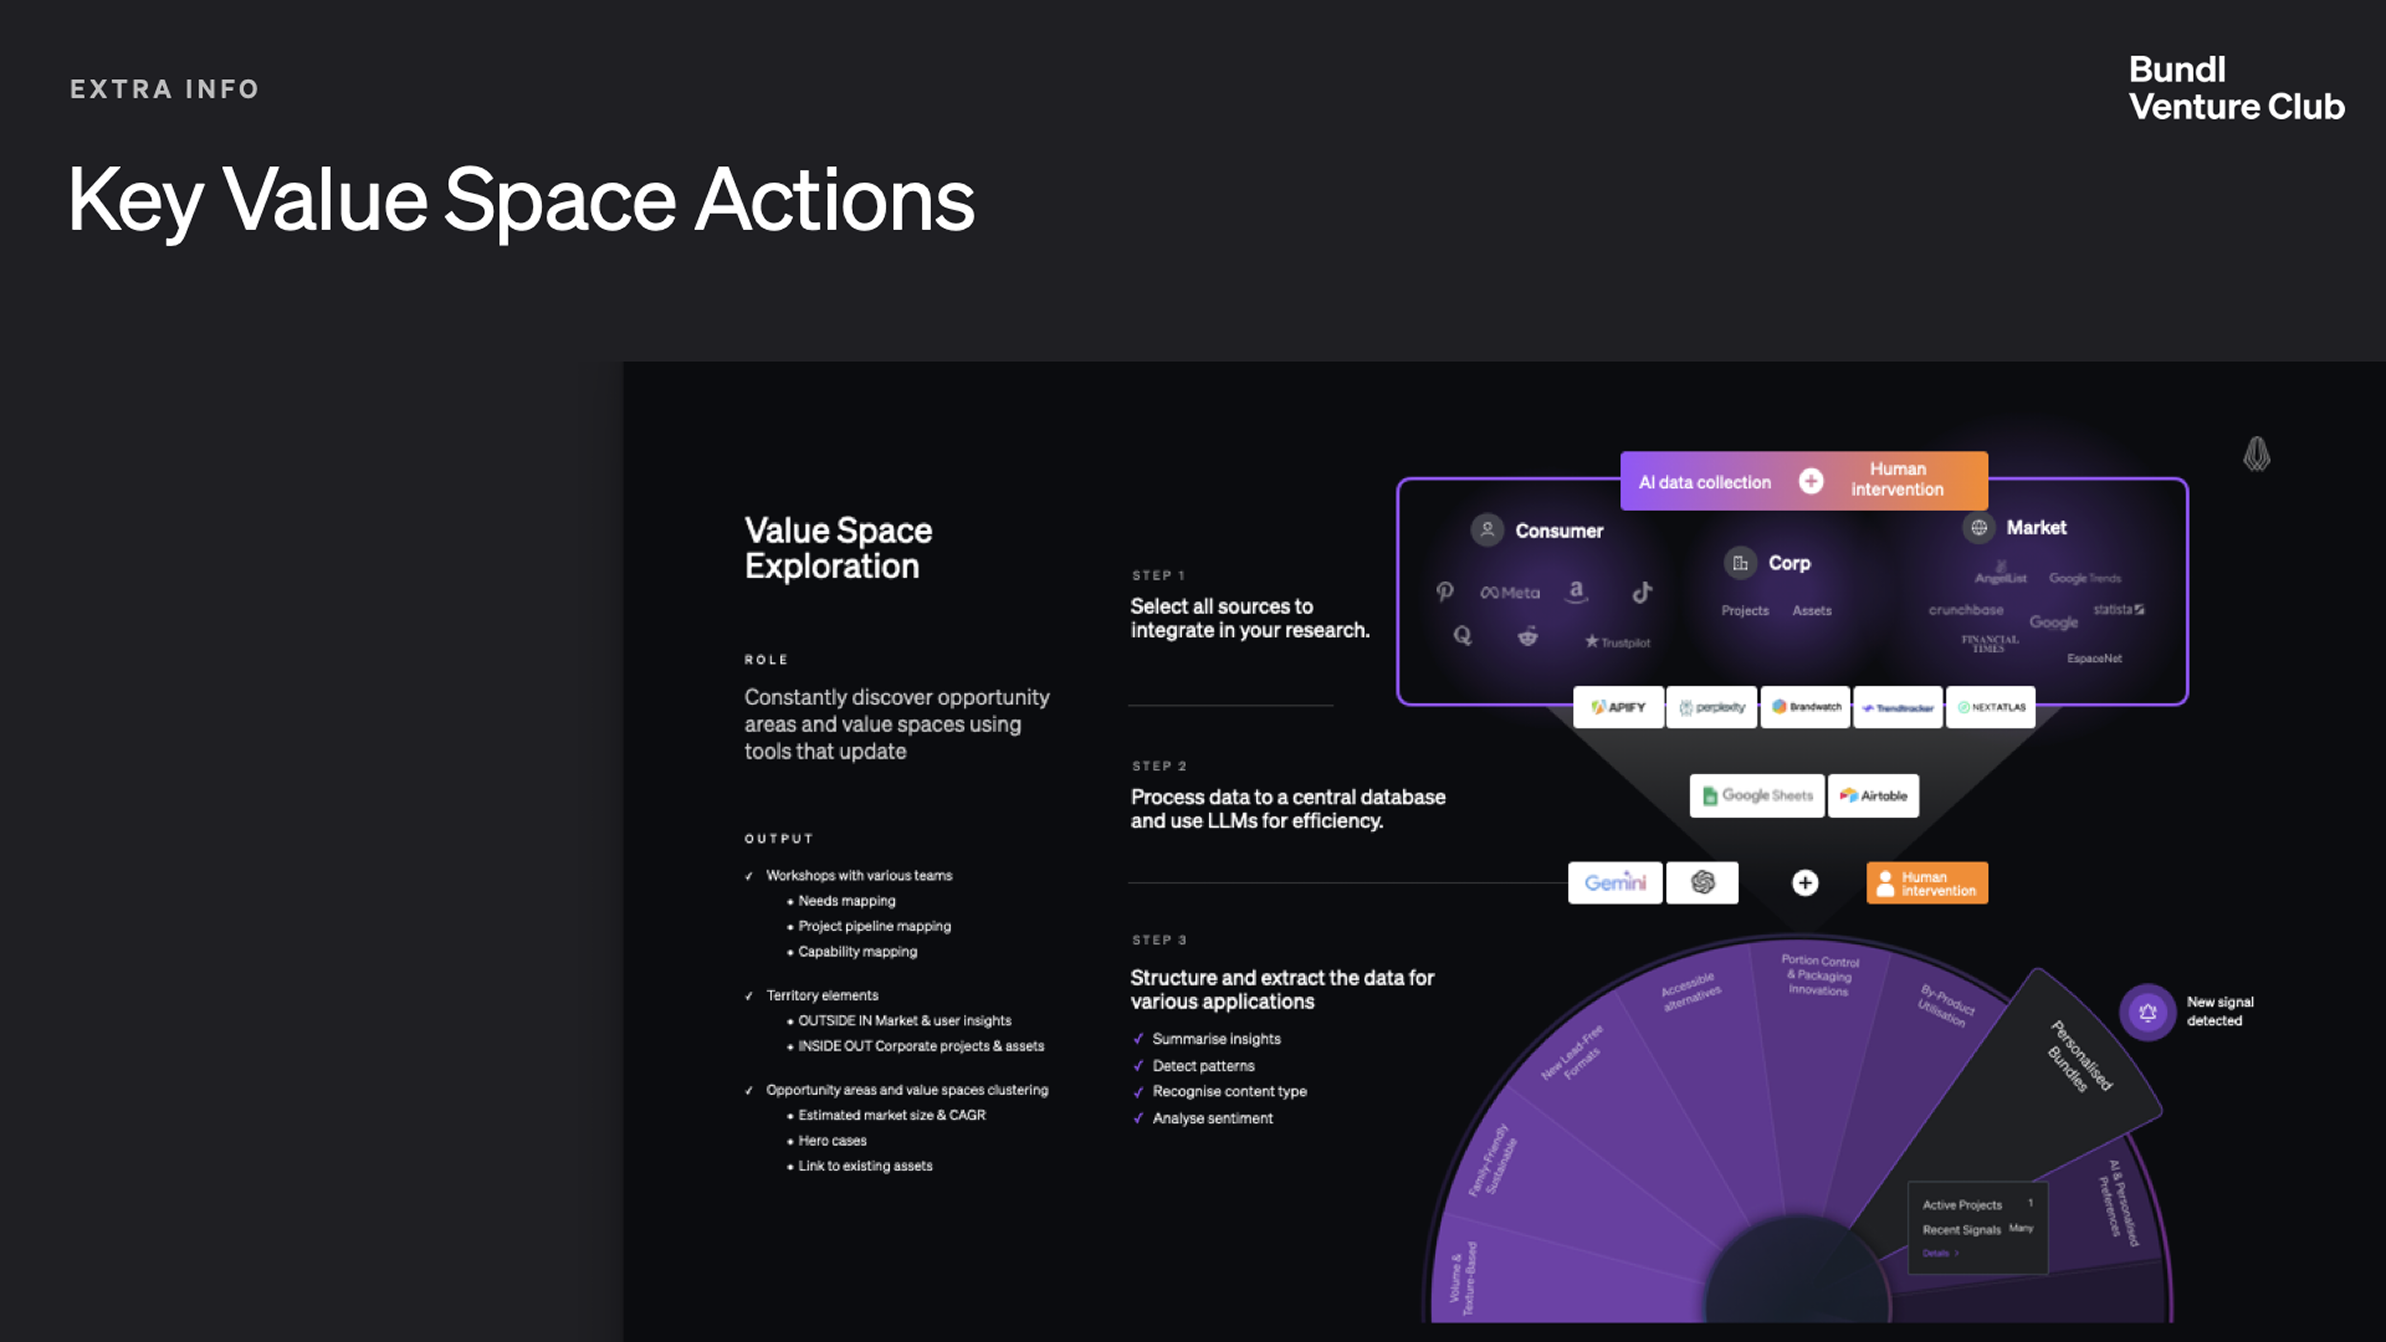
Task: Click the Quora Q icon
Action: (1462, 636)
